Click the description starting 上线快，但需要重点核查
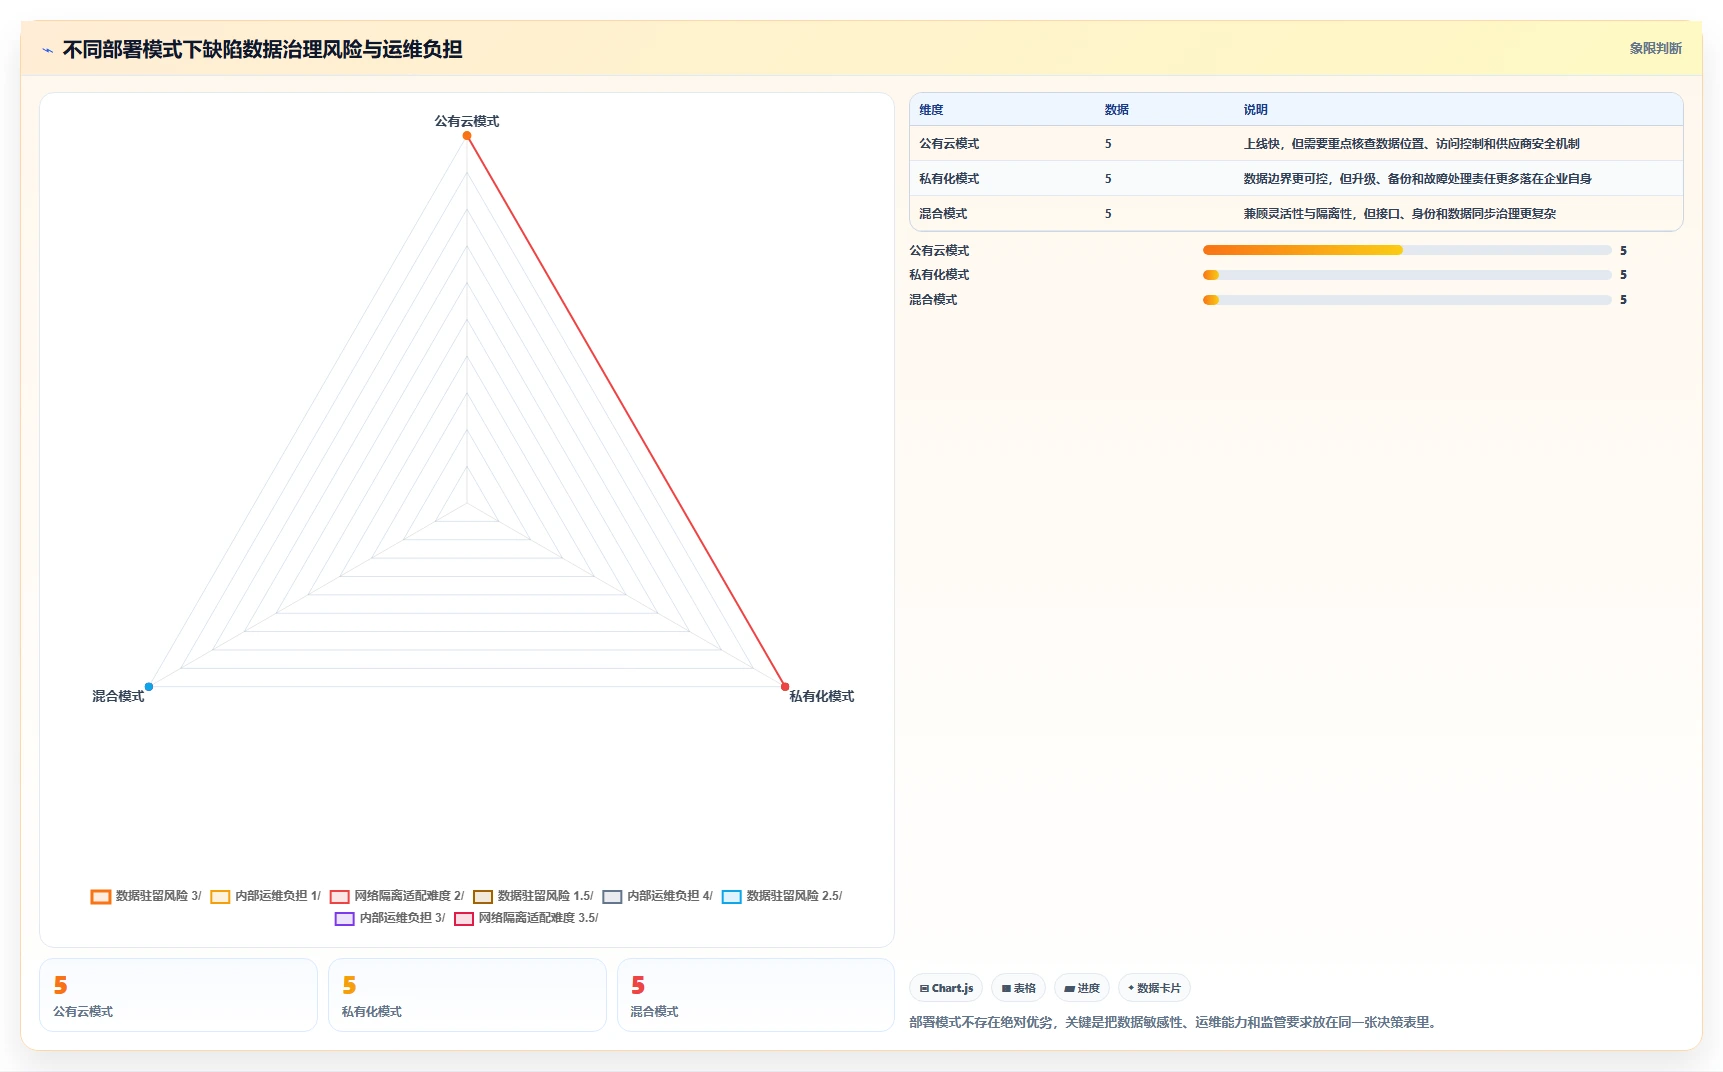 pyautogui.click(x=1412, y=144)
